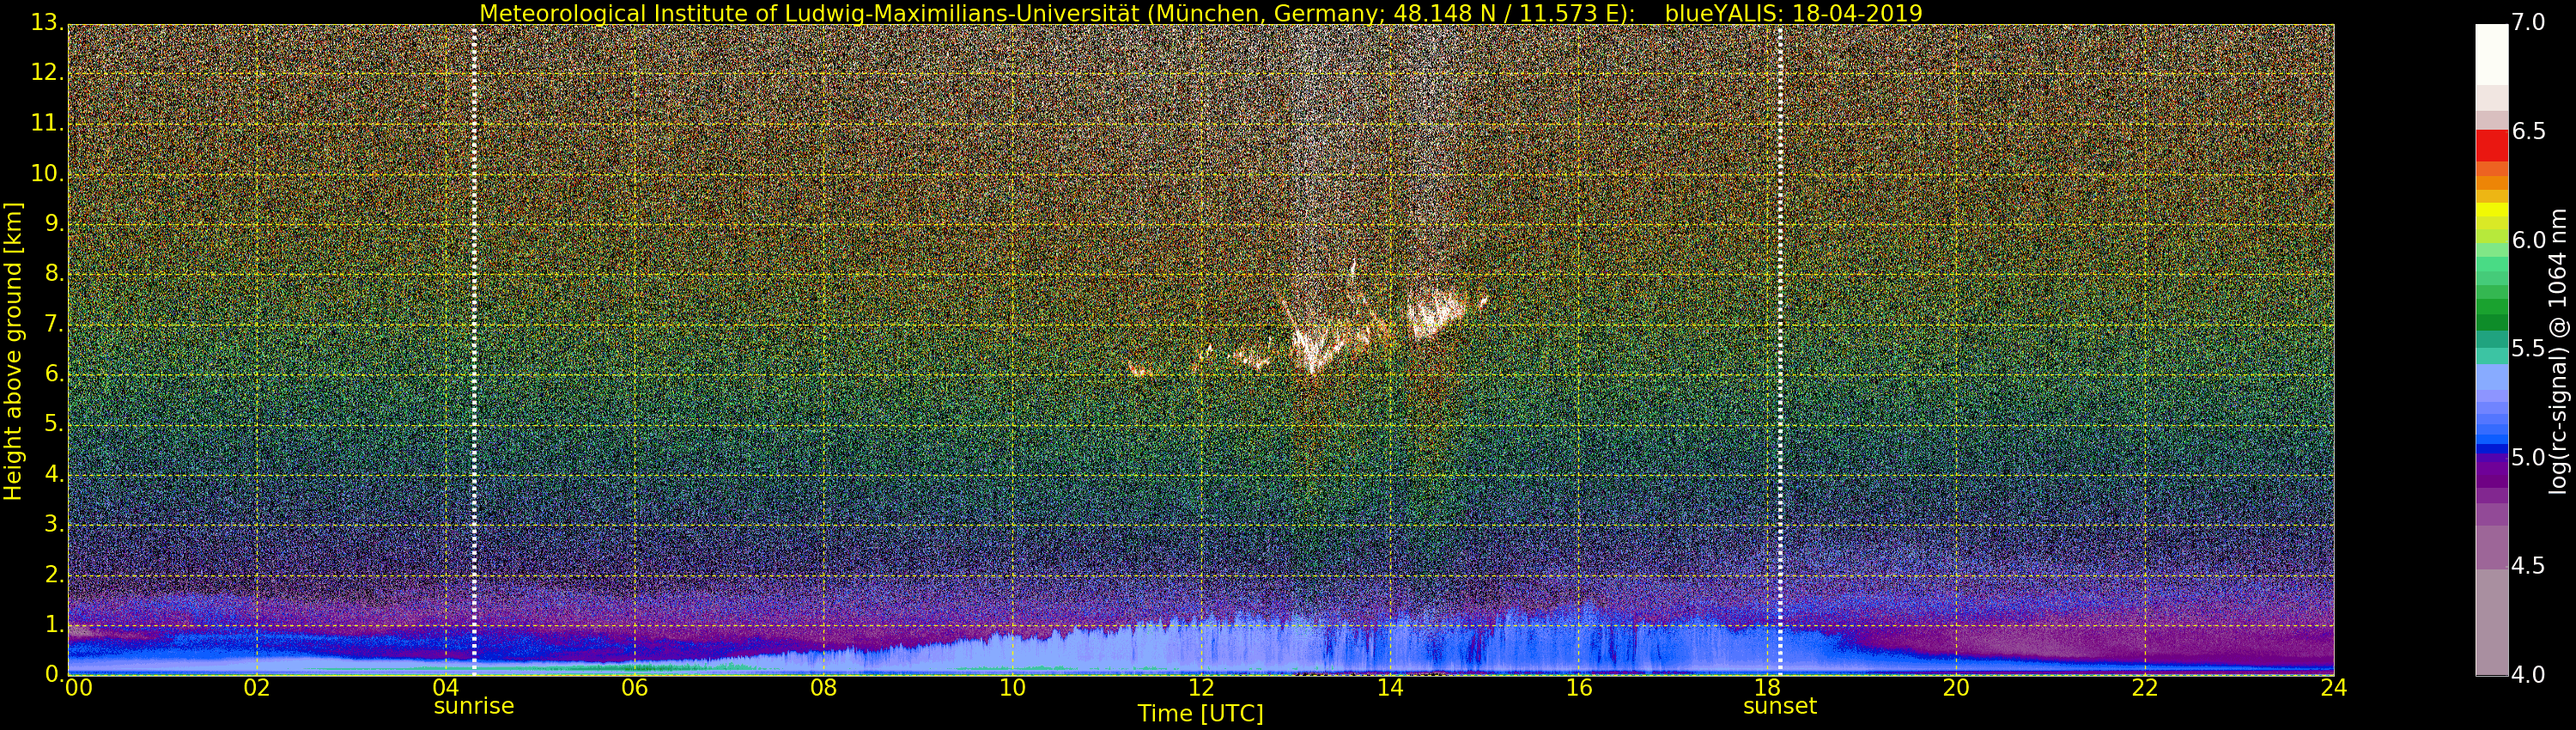The image size is (2576, 730).
Task: Click the time axis tick '02'
Action: 257,688
